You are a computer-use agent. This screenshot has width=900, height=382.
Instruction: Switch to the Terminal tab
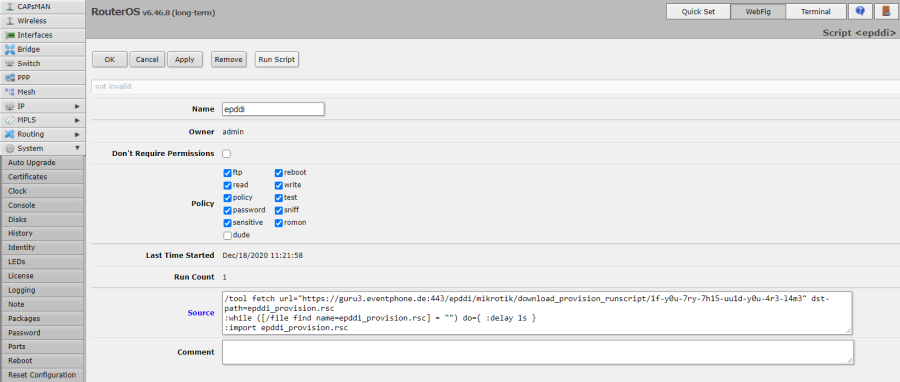816,11
